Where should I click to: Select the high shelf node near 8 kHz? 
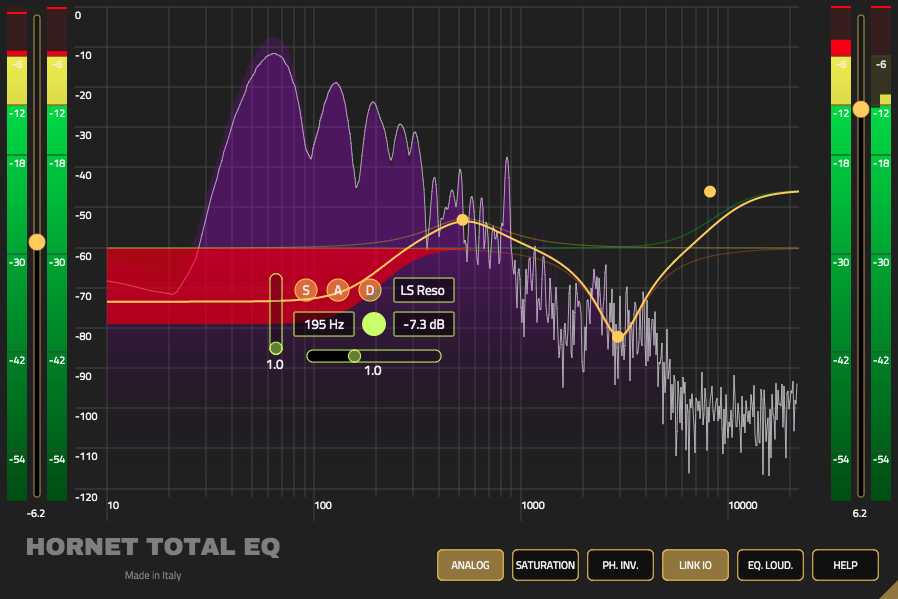pos(710,191)
